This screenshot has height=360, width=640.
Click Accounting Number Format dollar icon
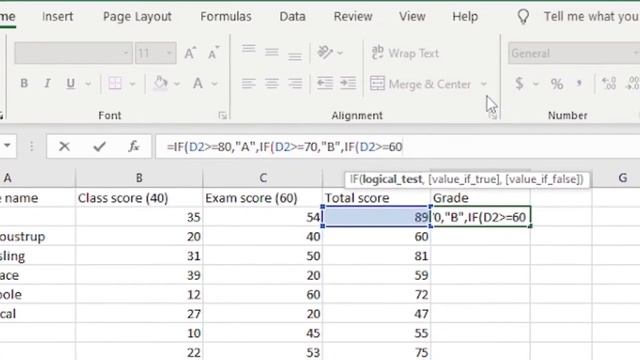tap(519, 83)
